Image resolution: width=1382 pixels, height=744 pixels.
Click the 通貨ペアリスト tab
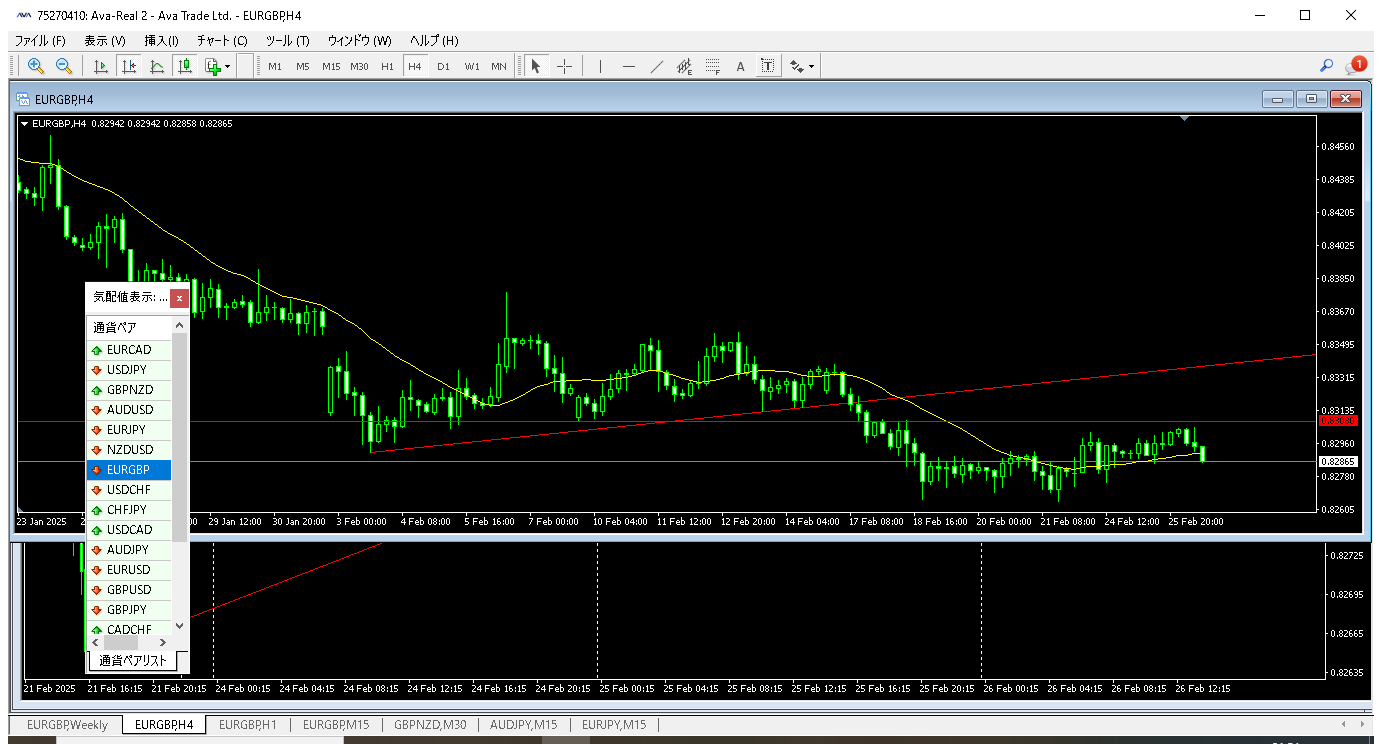[133, 660]
